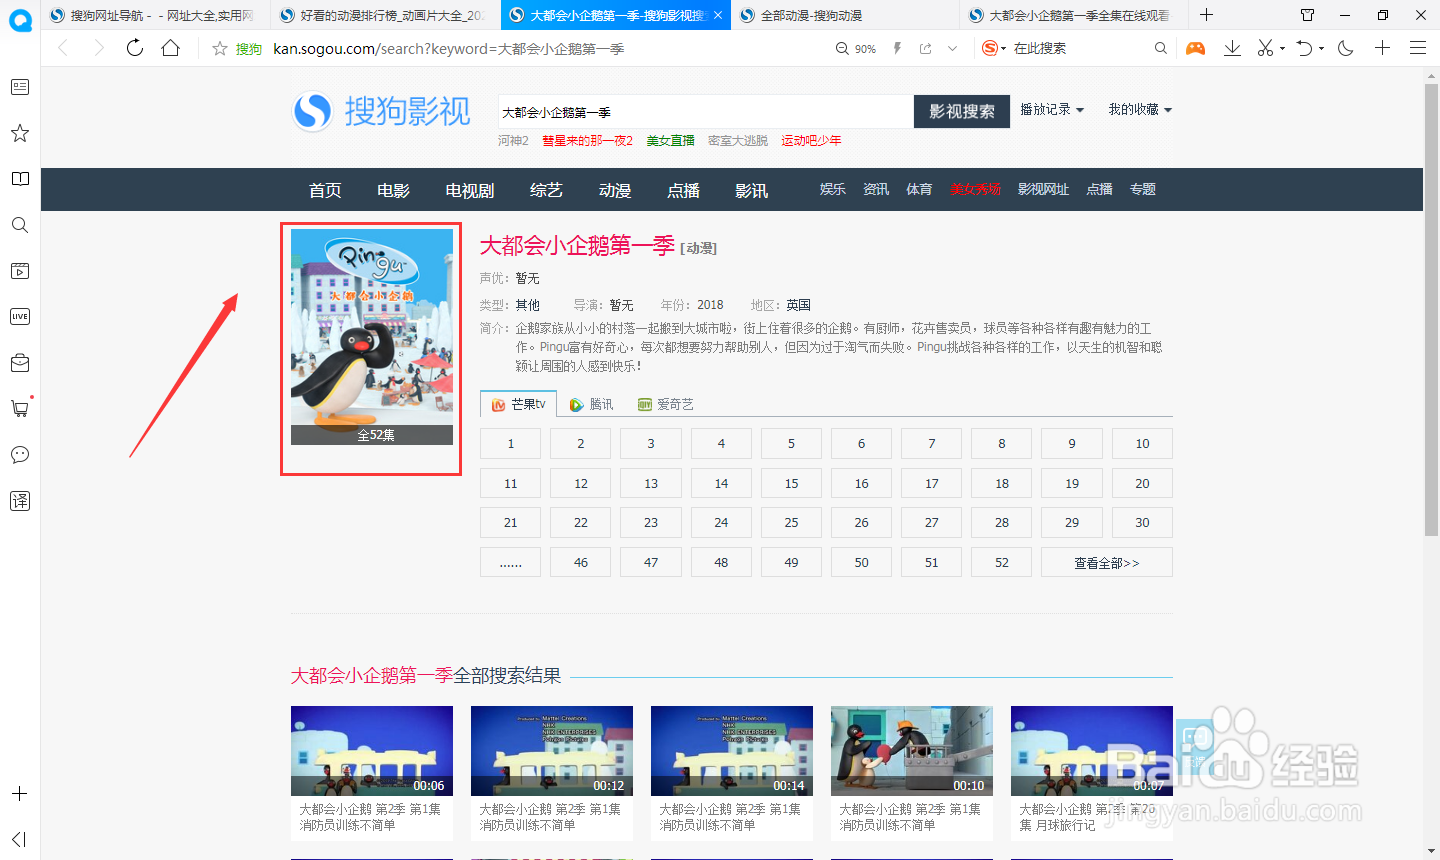The width and height of the screenshot is (1440, 860).
Task: Open the video player sidebar icon
Action: tap(19, 271)
